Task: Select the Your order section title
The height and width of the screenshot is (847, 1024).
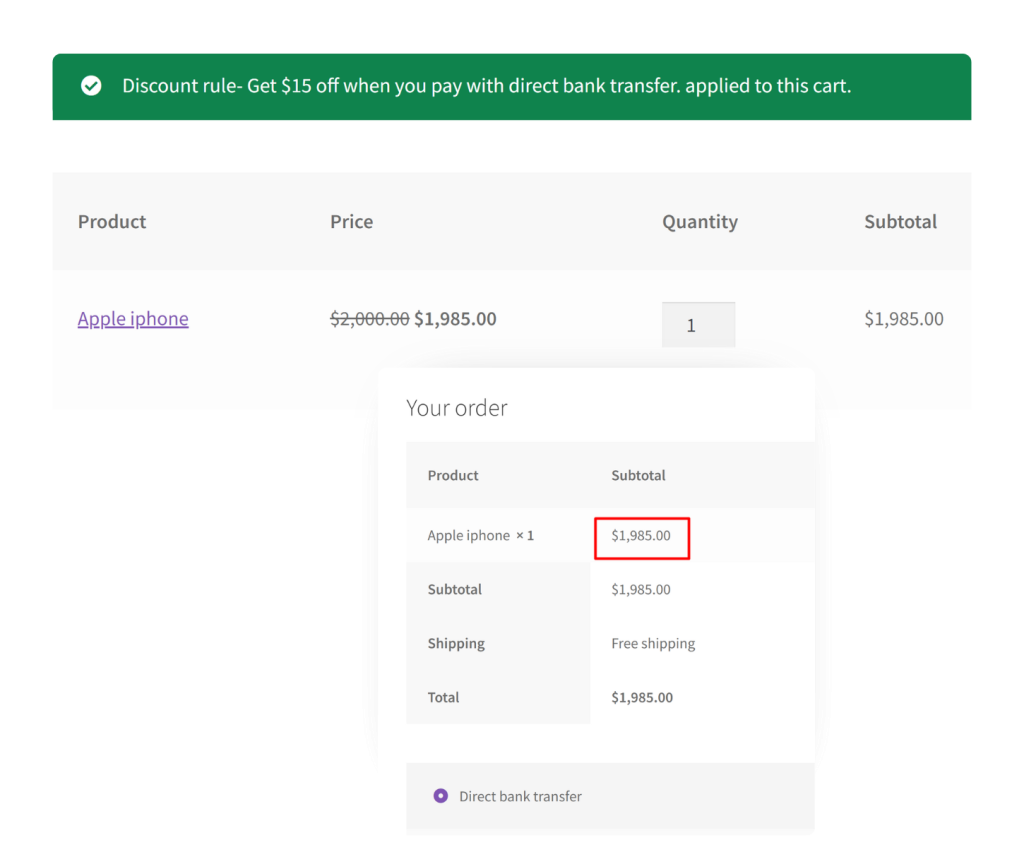Action: pyautogui.click(x=457, y=407)
